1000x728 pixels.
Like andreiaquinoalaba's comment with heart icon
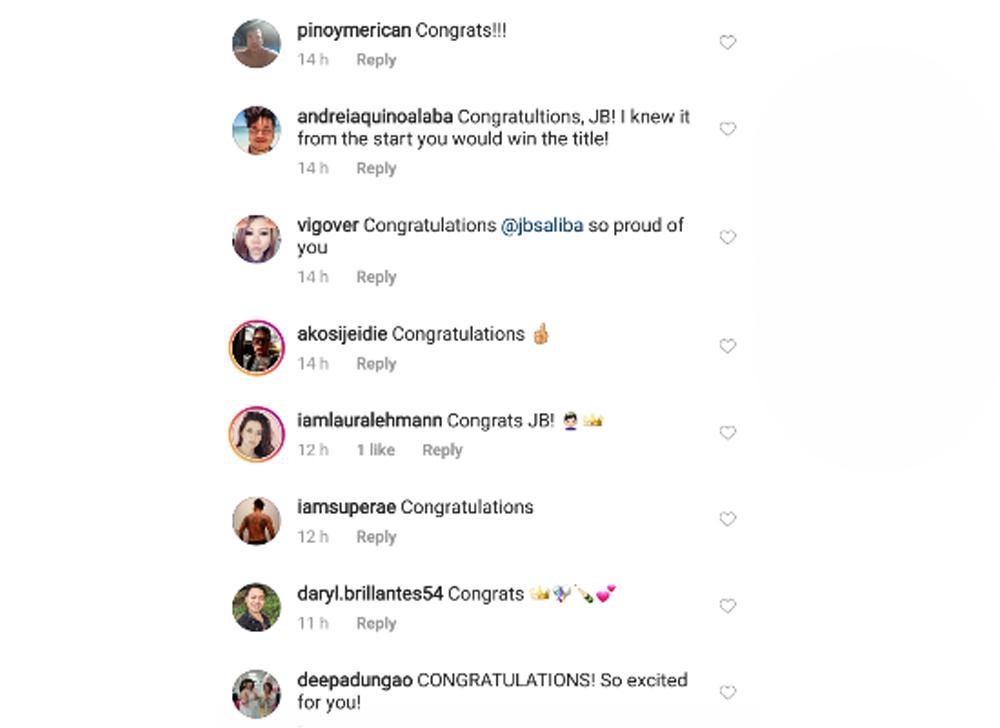728,129
